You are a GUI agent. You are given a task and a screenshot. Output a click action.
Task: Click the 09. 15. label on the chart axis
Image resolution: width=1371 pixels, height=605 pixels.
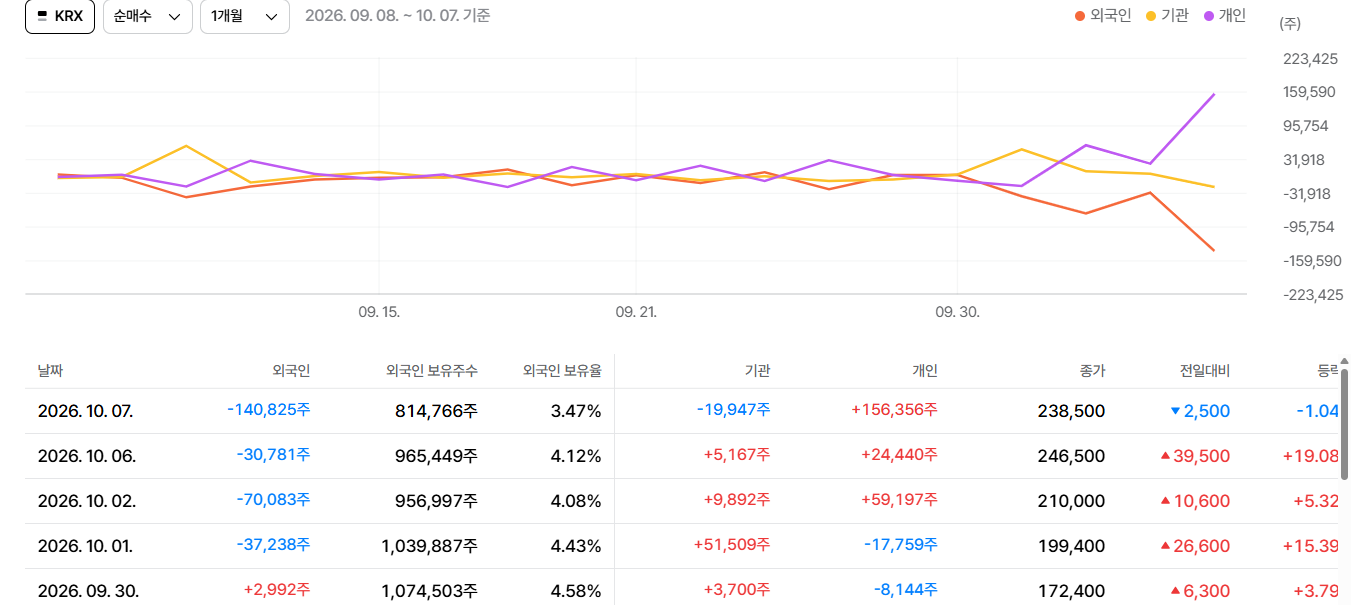coord(379,312)
